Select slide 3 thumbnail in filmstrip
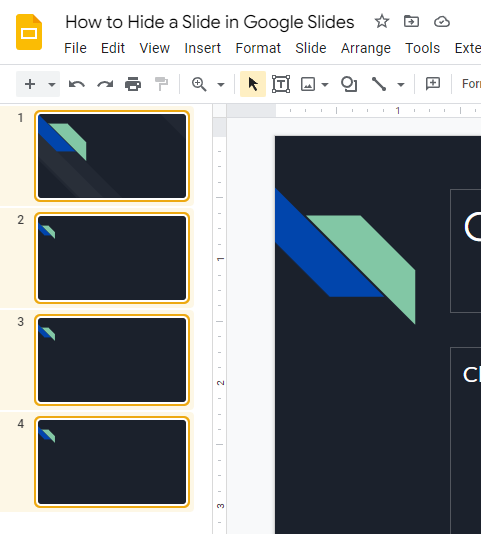 (x=112, y=360)
